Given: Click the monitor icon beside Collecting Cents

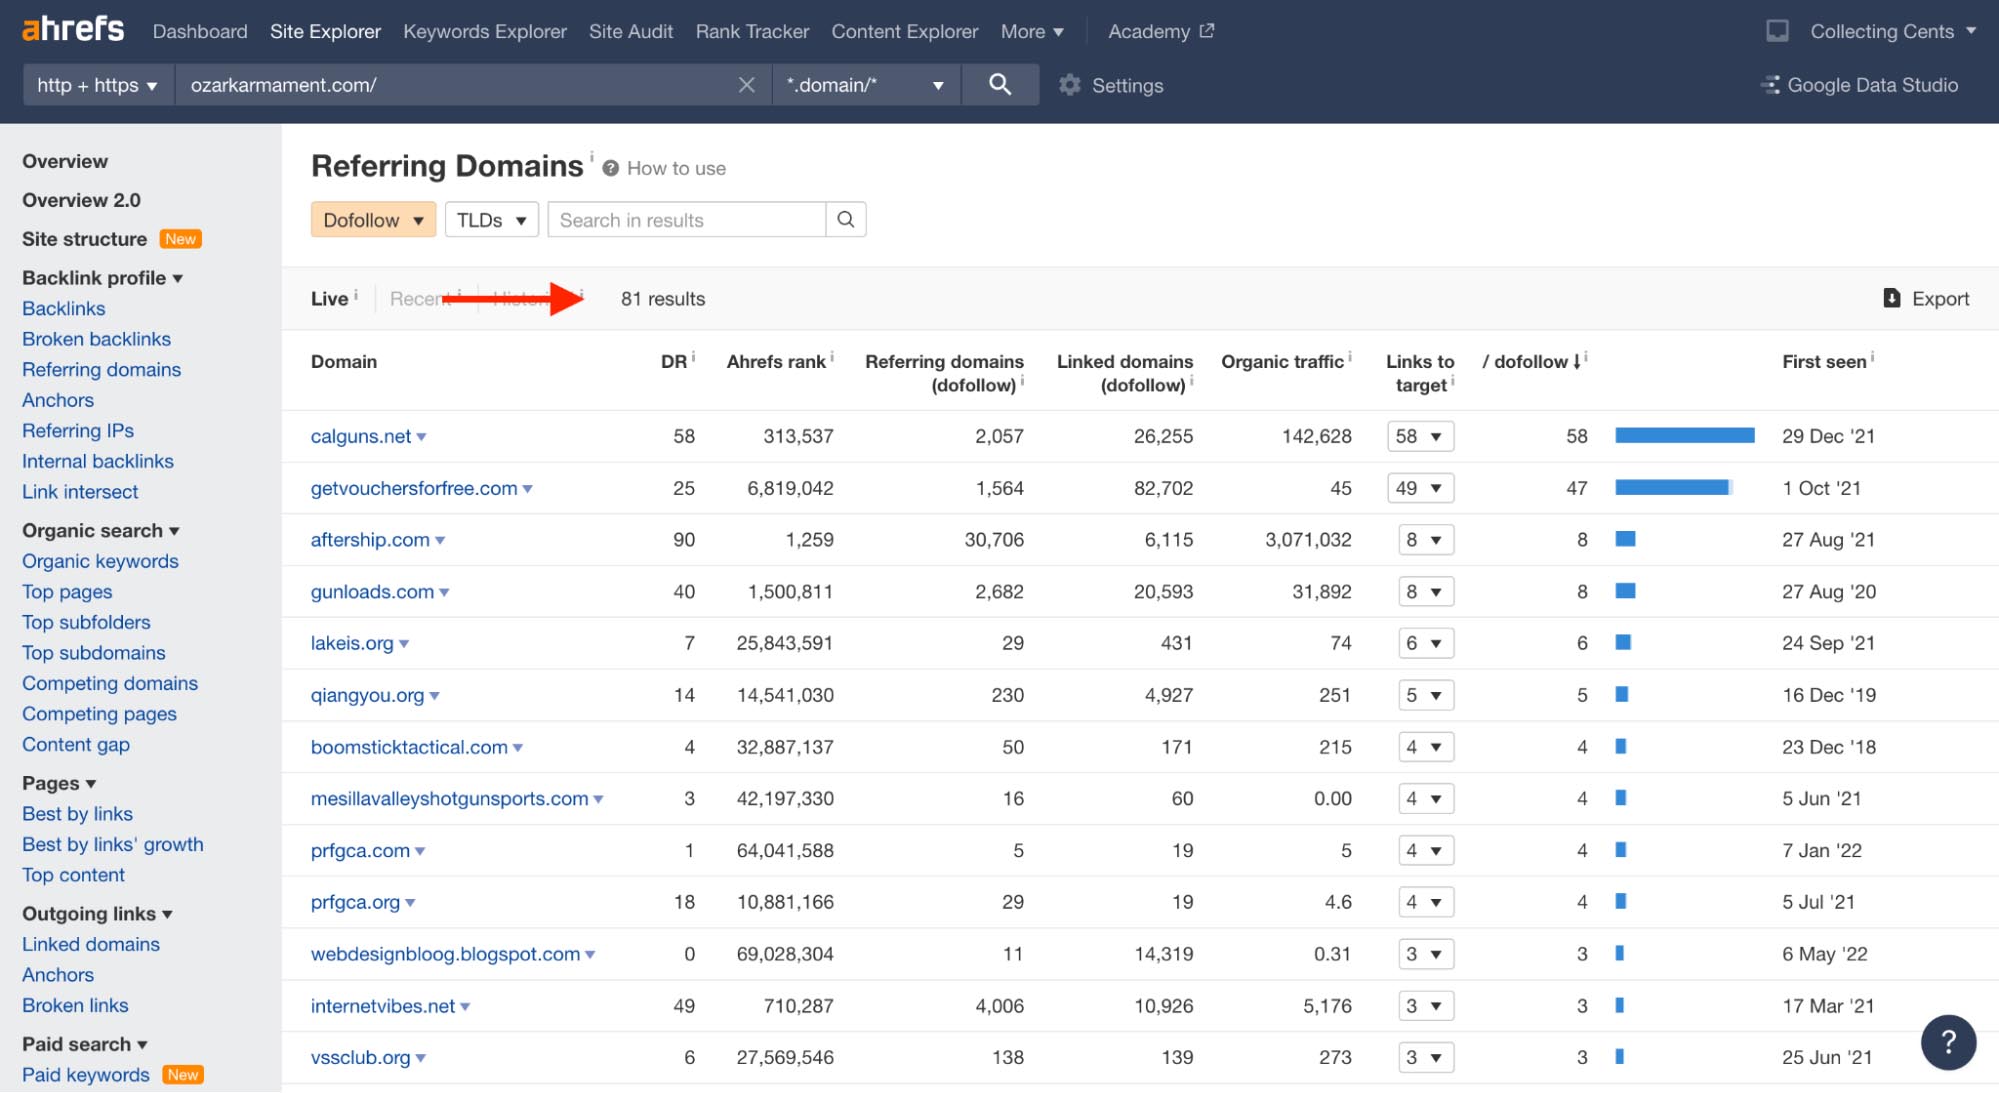Looking at the screenshot, I should [1777, 31].
